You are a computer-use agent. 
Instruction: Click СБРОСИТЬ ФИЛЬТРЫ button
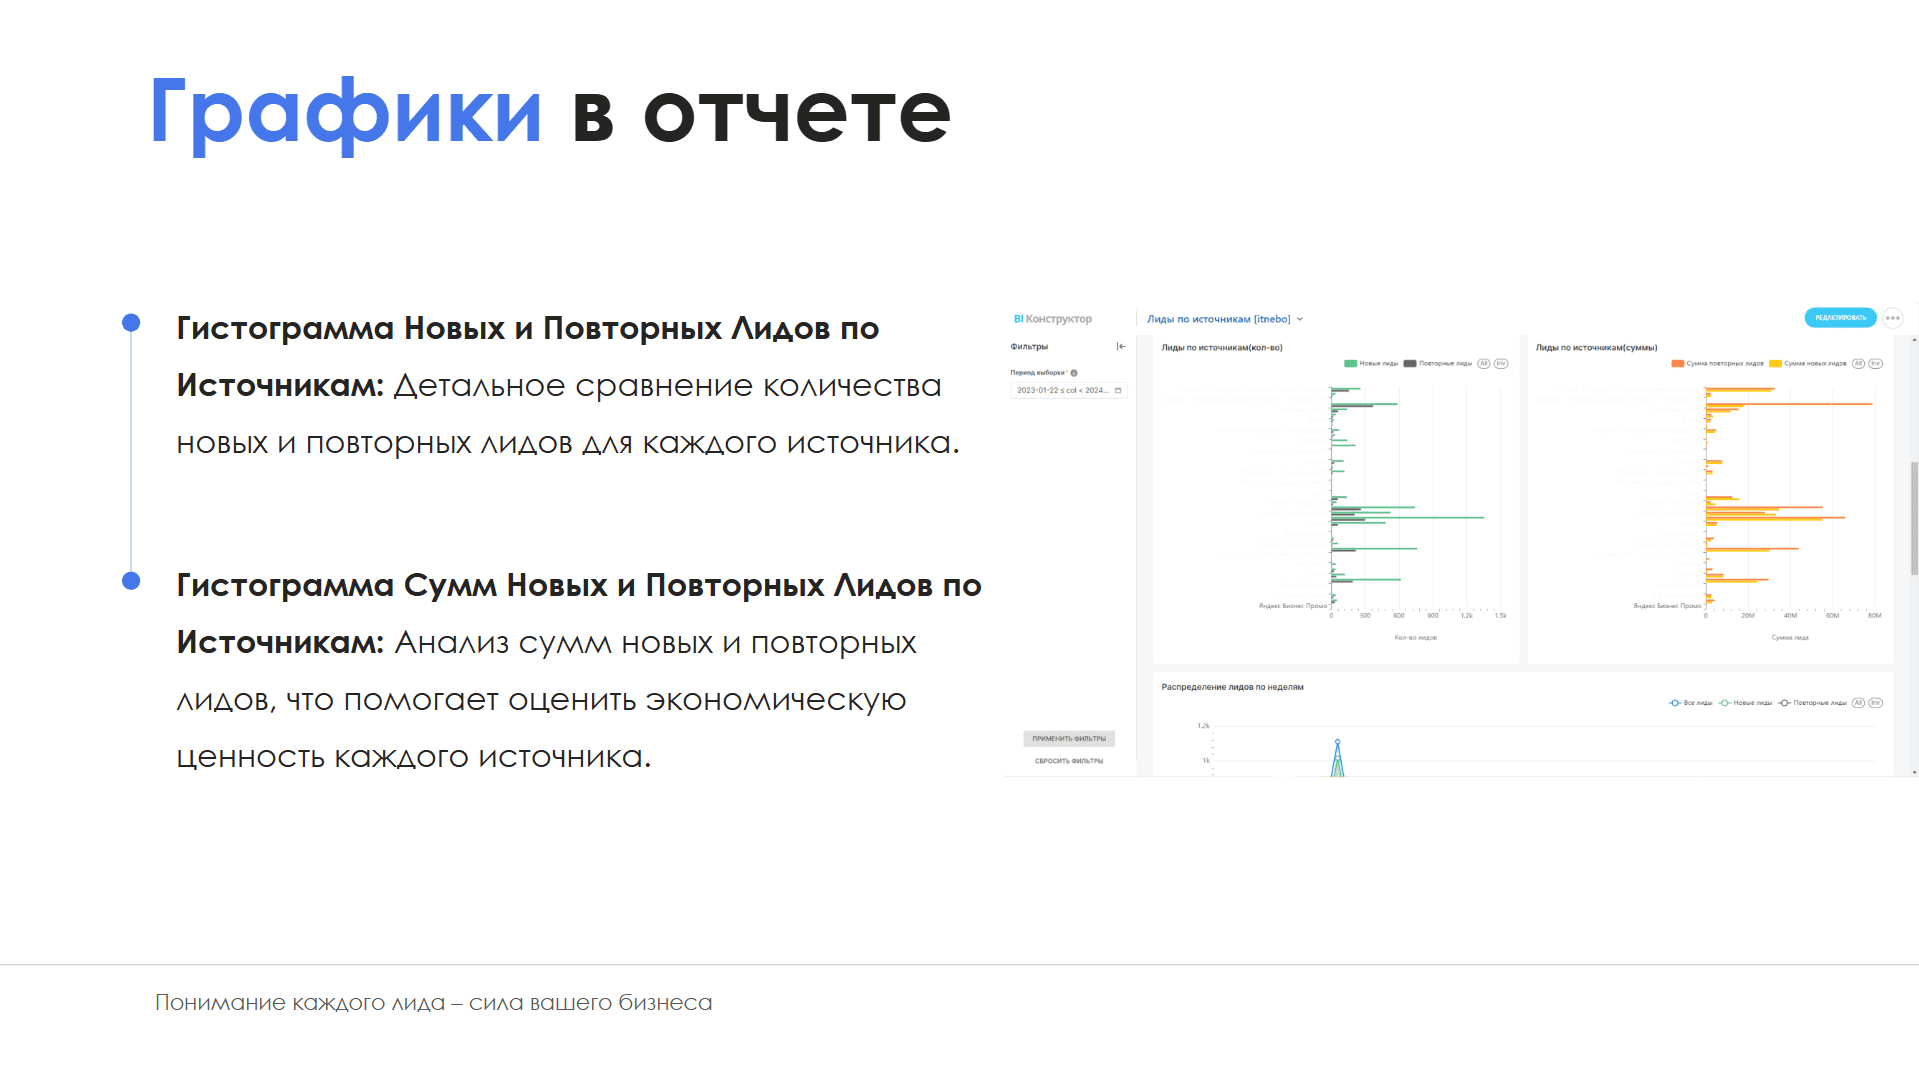pos(1069,761)
